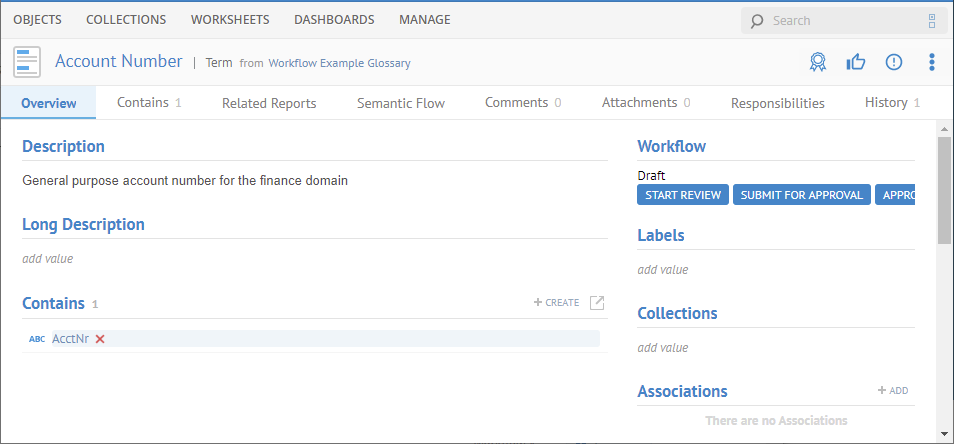Click the Account Number term document icon
This screenshot has width=954, height=444.
click(x=27, y=62)
